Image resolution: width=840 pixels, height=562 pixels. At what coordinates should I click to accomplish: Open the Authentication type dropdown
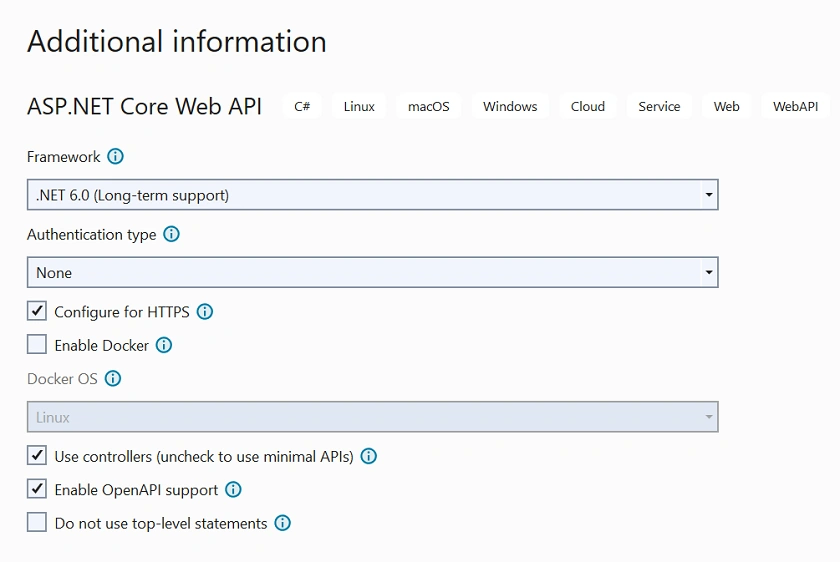coord(373,272)
